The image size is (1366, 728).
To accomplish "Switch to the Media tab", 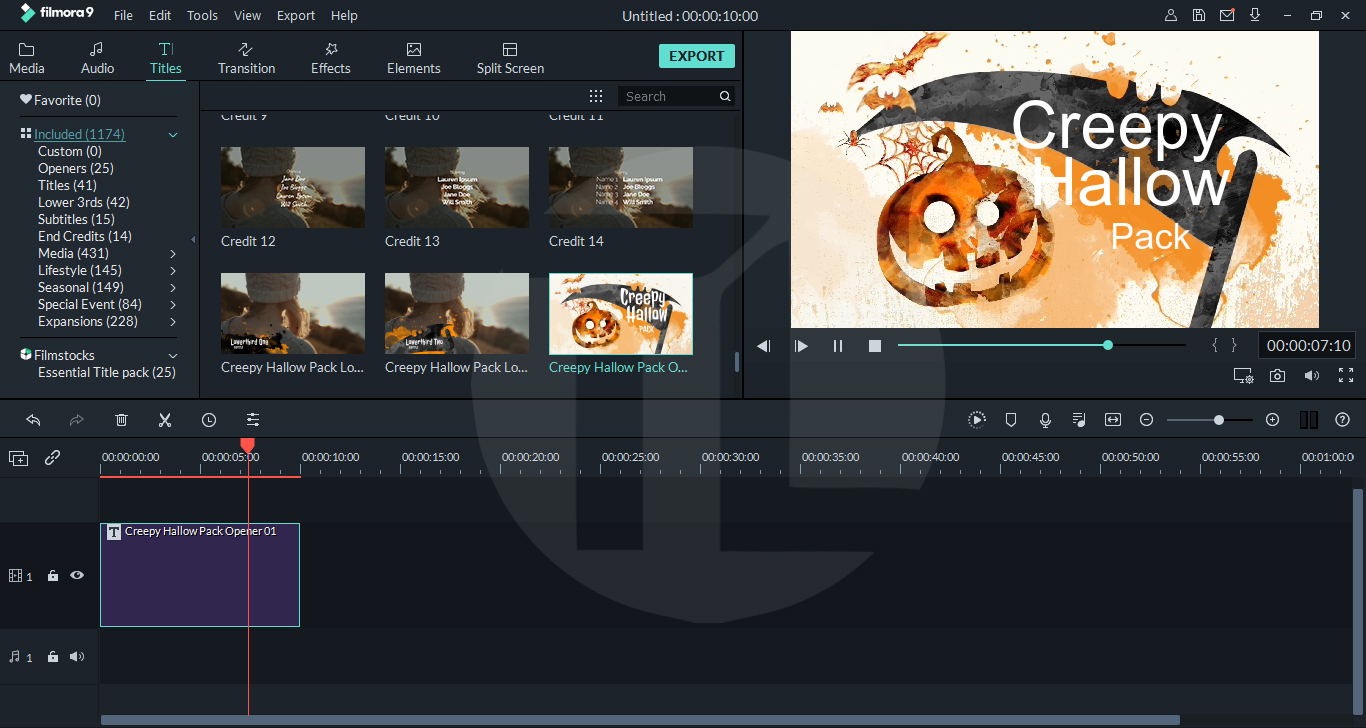I will tap(27, 58).
